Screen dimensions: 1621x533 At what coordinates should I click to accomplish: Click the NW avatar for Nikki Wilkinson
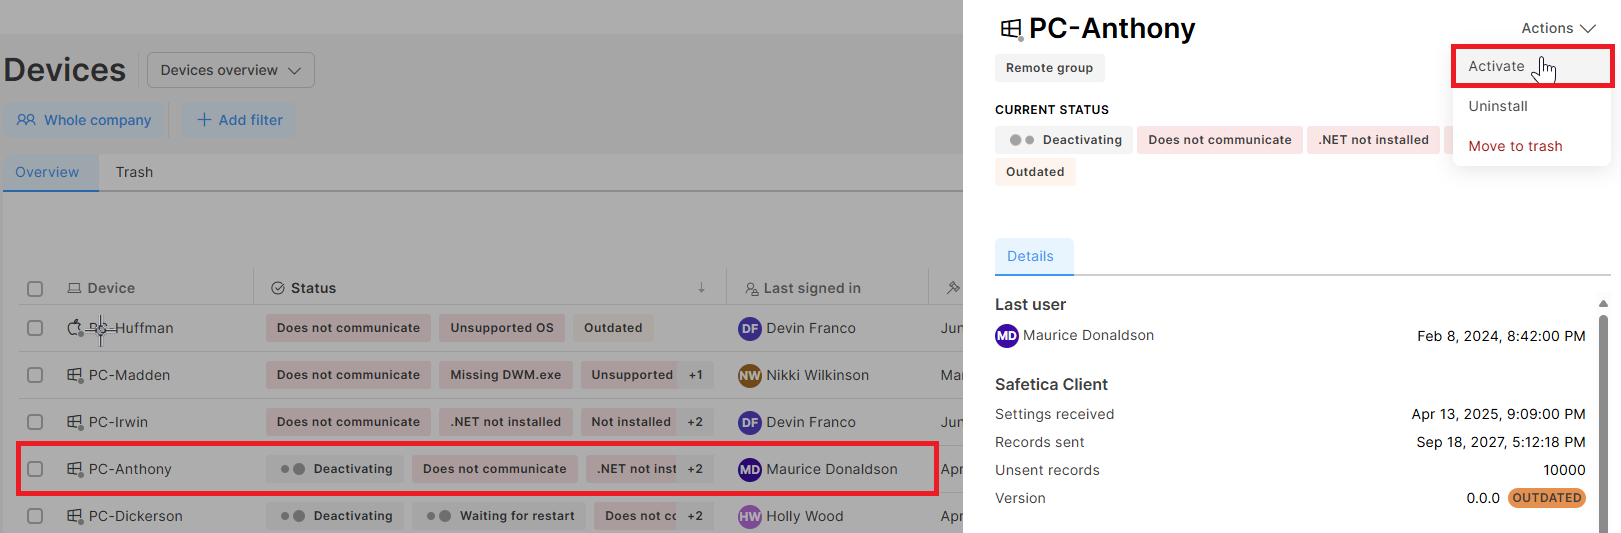point(750,375)
